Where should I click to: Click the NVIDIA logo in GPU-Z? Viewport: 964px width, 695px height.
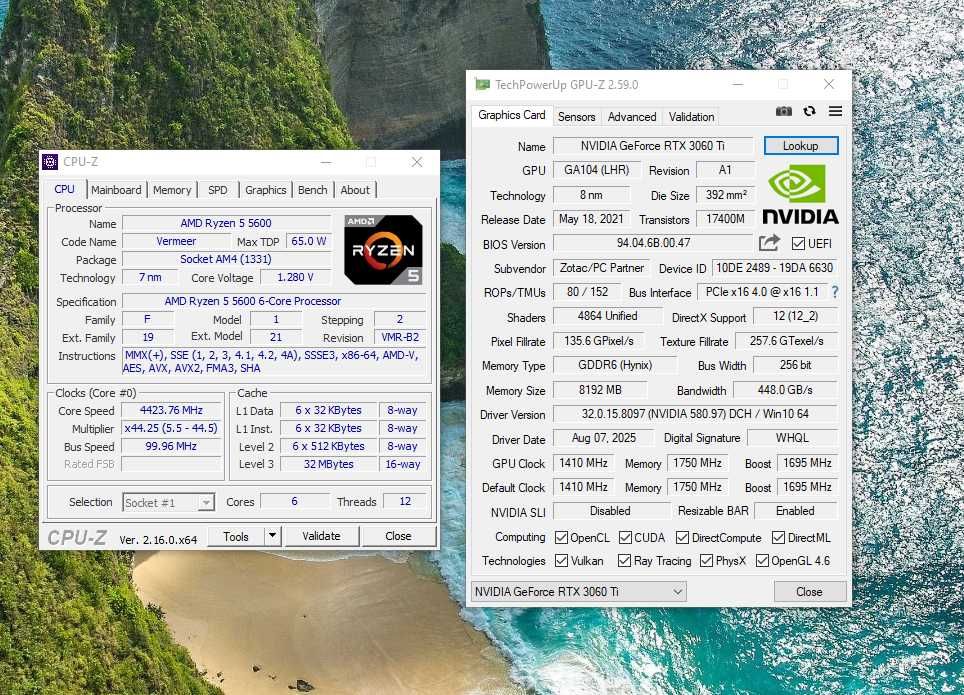click(800, 195)
